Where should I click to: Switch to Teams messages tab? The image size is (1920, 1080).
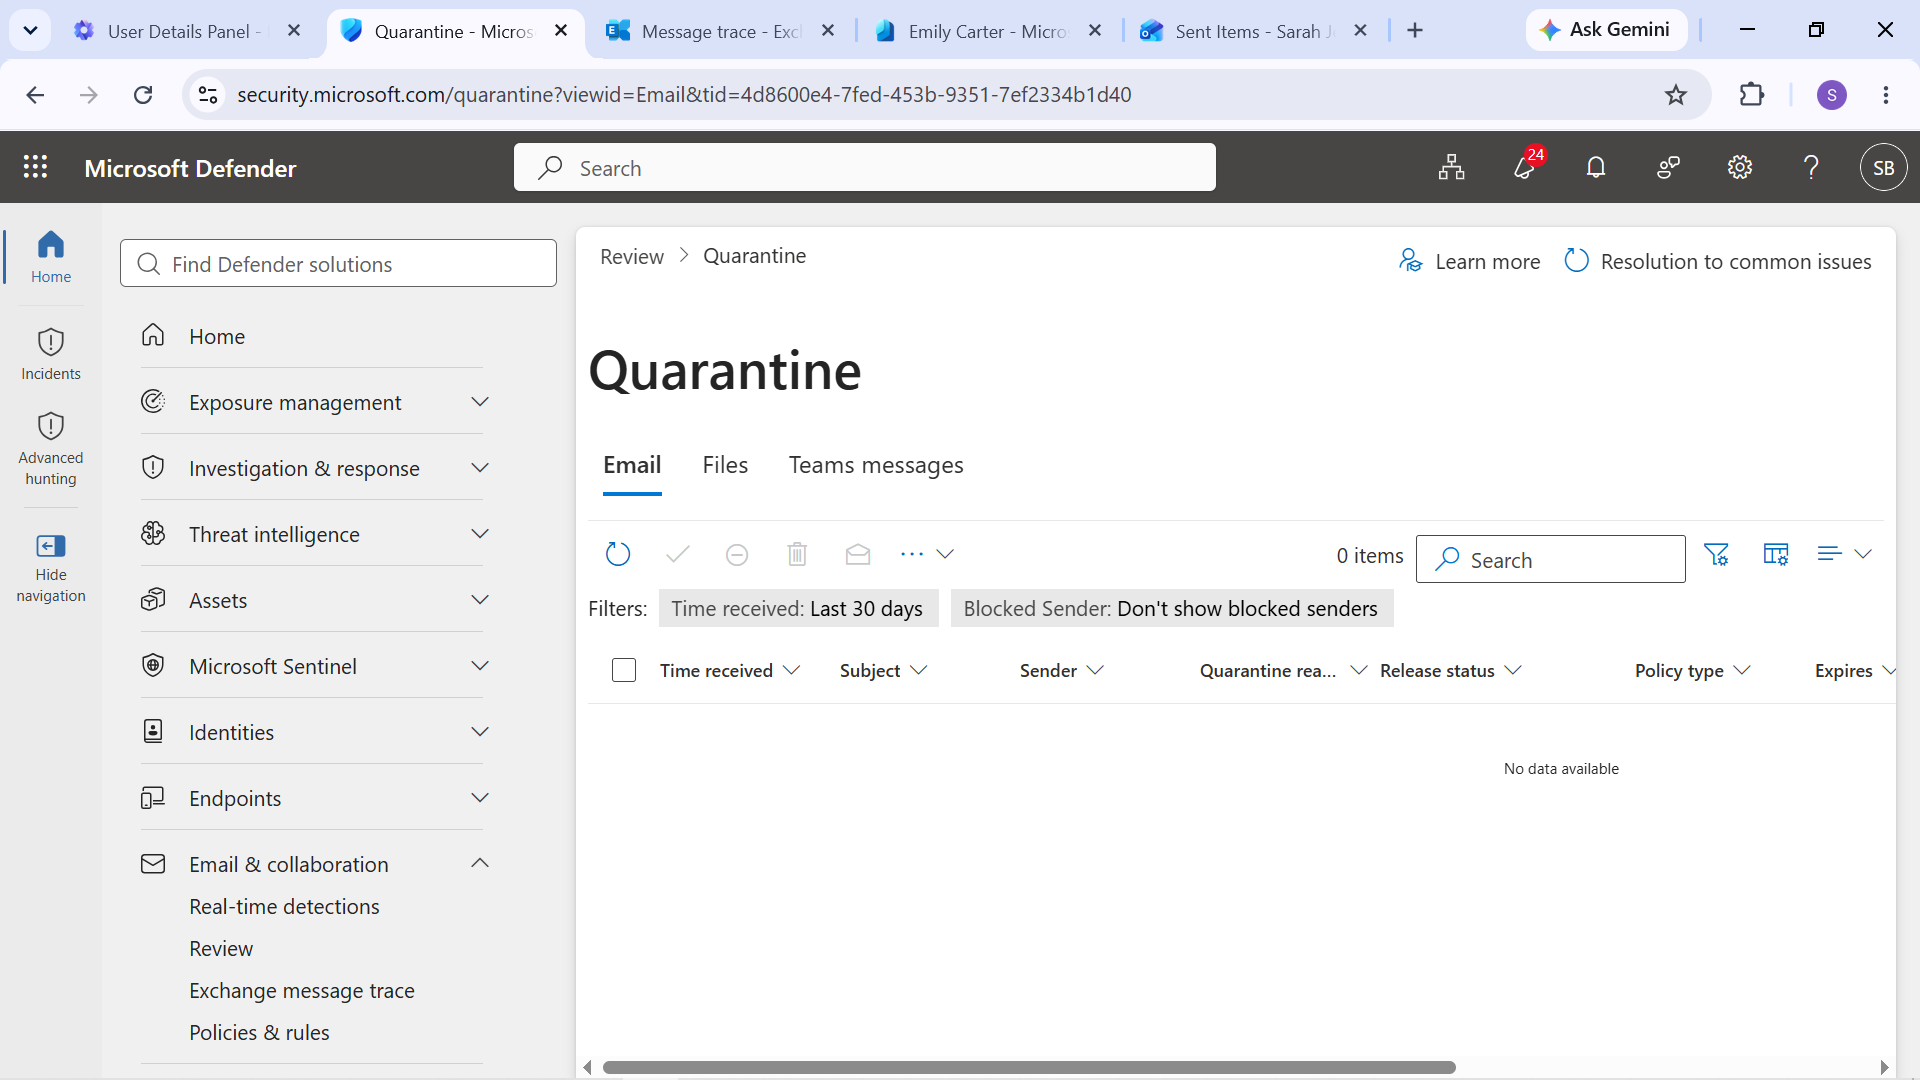point(876,465)
